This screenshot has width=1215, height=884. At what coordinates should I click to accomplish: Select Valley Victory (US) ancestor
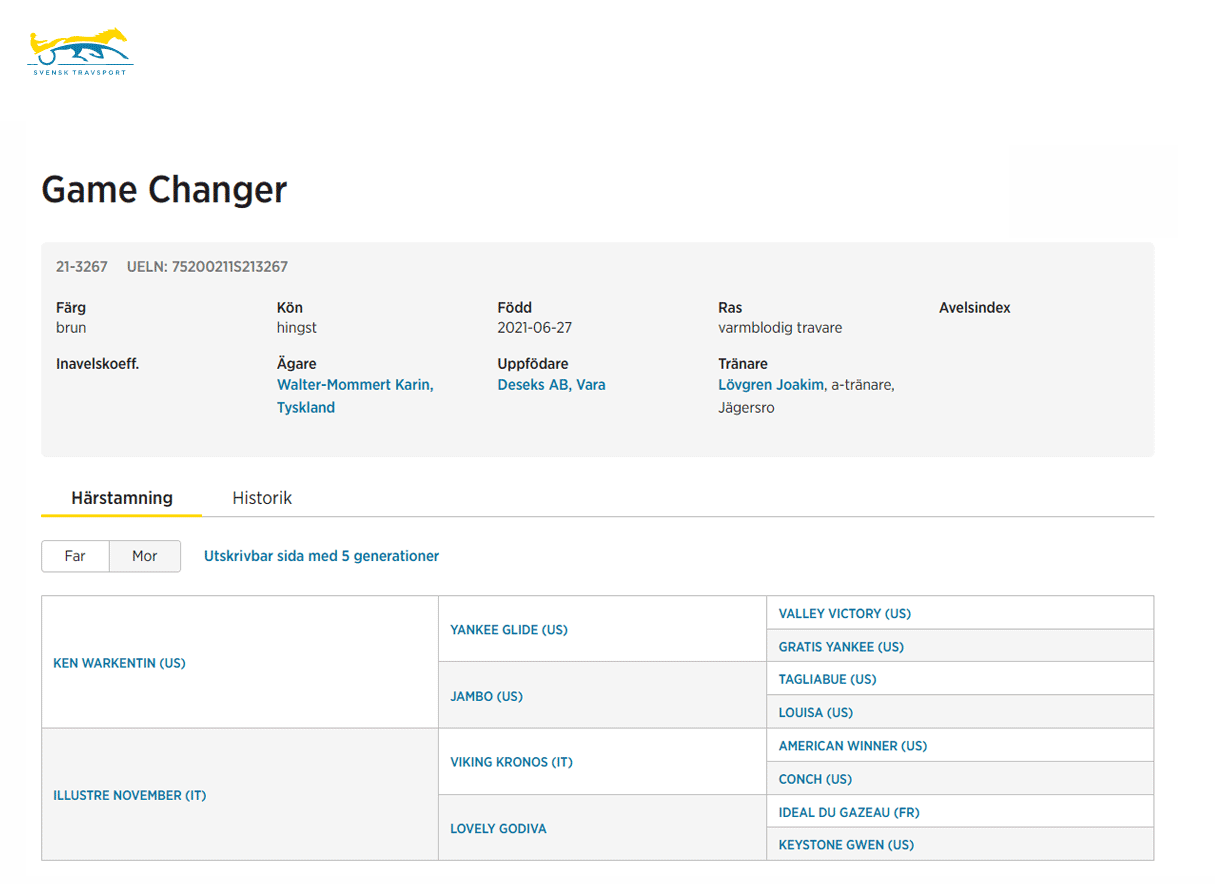tap(844, 614)
